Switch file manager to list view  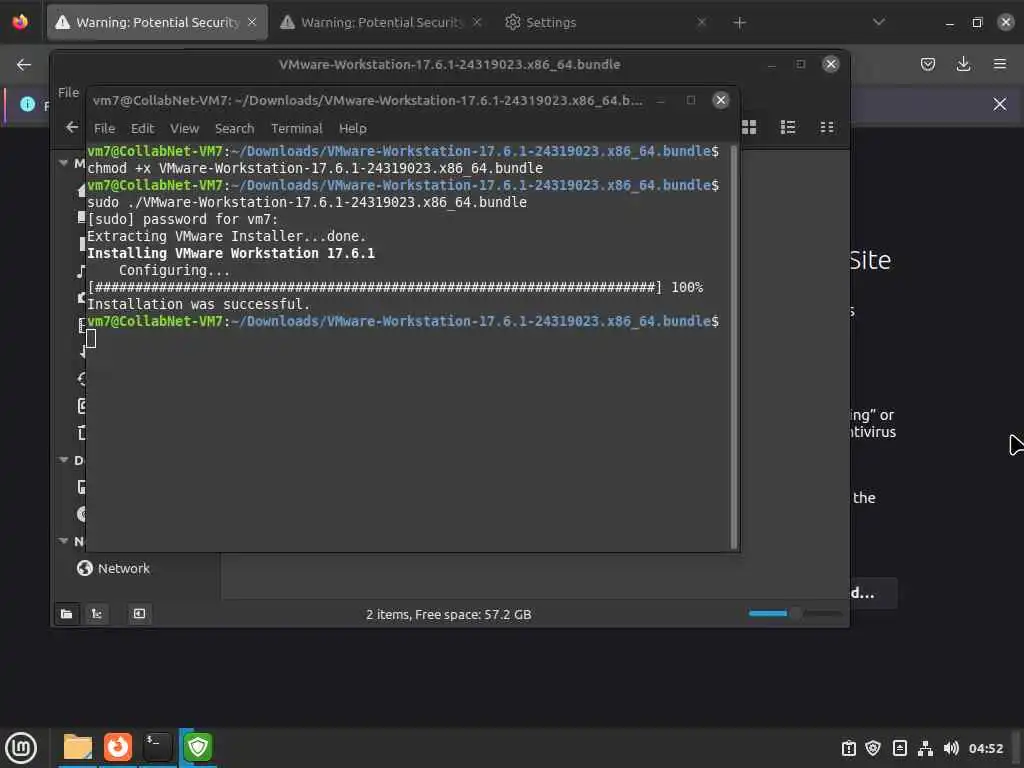(x=788, y=127)
